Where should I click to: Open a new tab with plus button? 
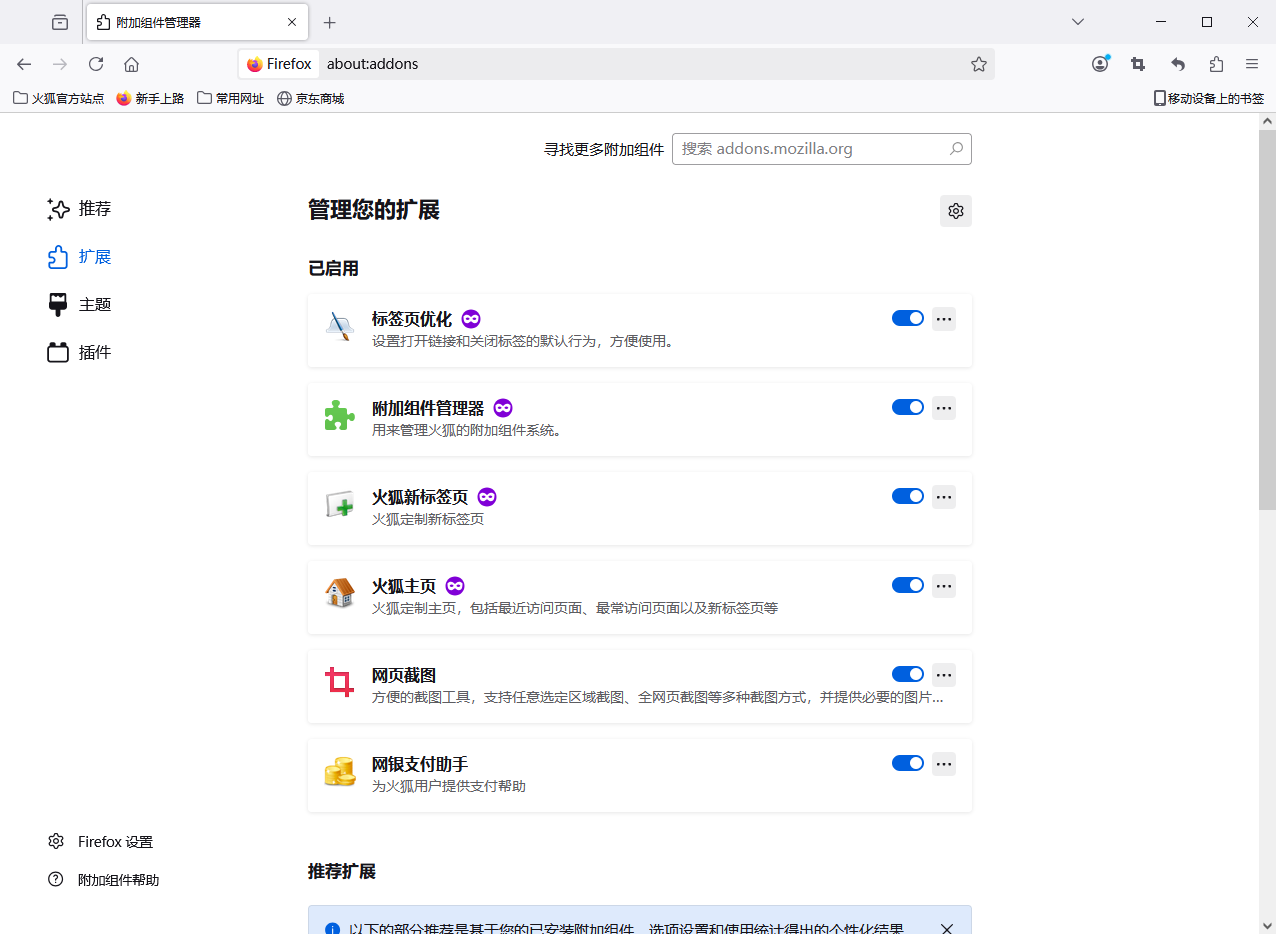[330, 22]
